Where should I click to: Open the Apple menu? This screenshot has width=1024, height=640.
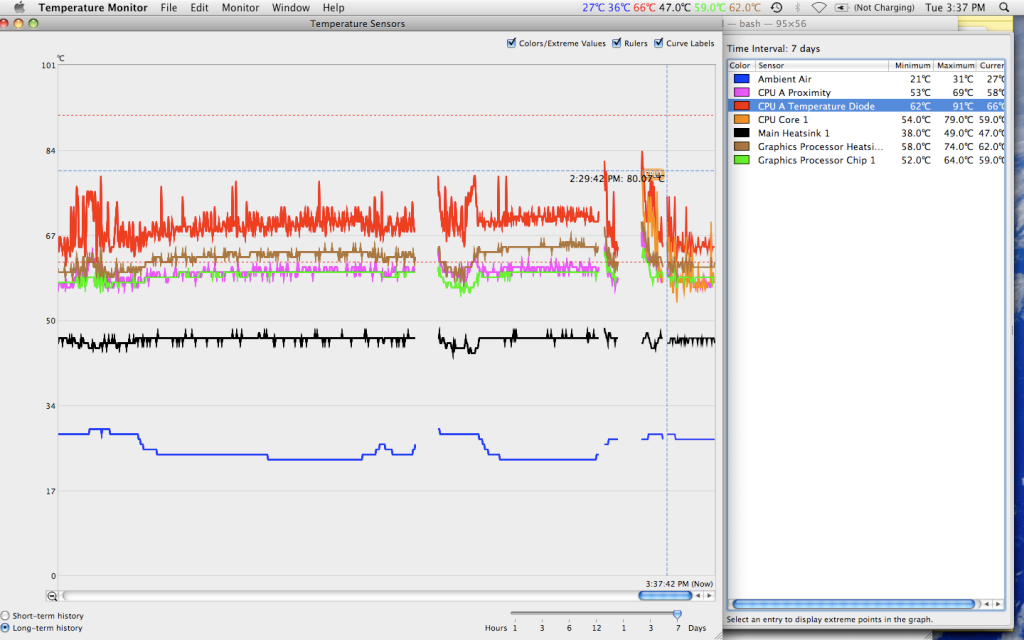pyautogui.click(x=18, y=7)
